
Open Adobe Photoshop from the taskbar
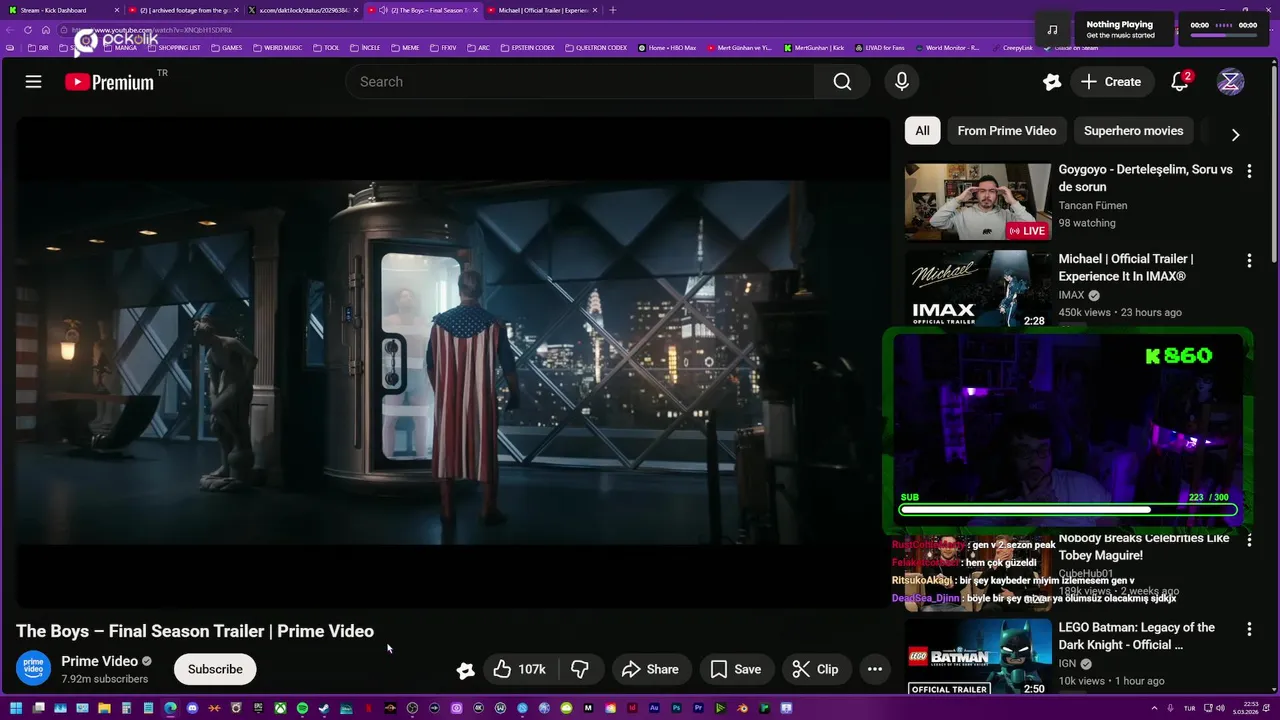(x=676, y=708)
